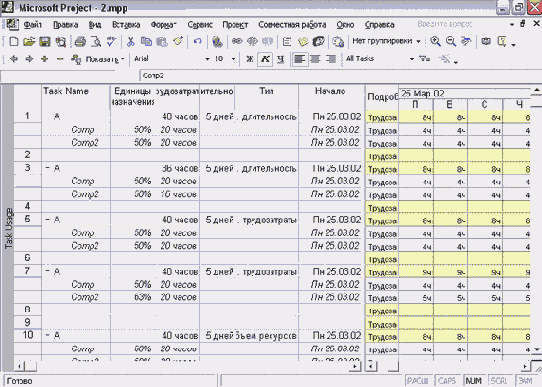Screen dimensions: 542x387
Task: Open the Arial font dropdown
Action: point(207,59)
